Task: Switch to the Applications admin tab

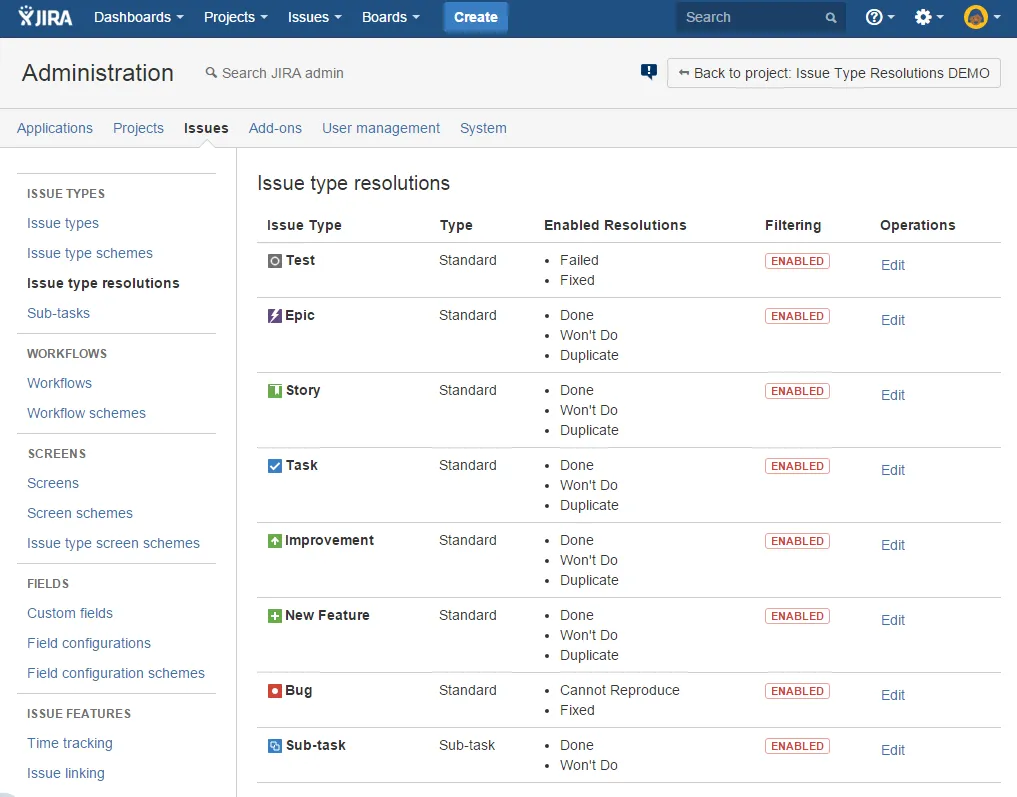Action: coord(54,128)
